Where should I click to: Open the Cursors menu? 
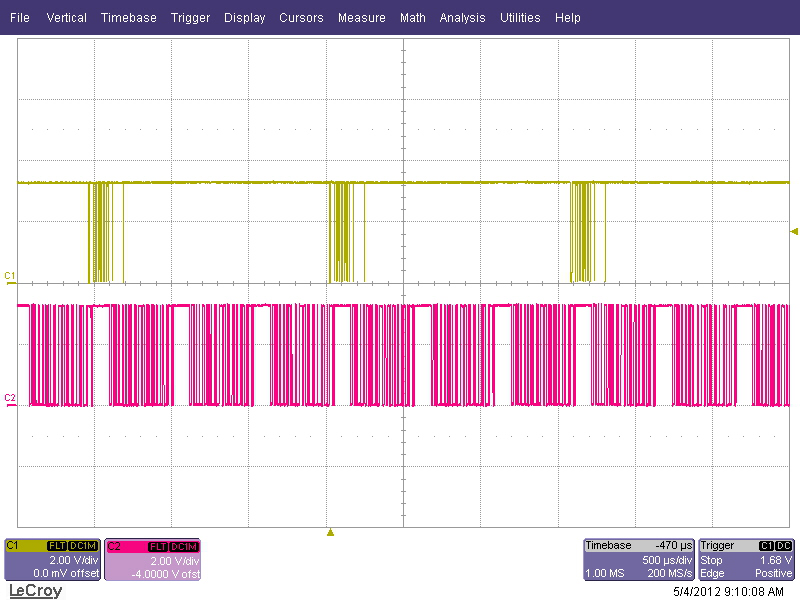coord(301,17)
